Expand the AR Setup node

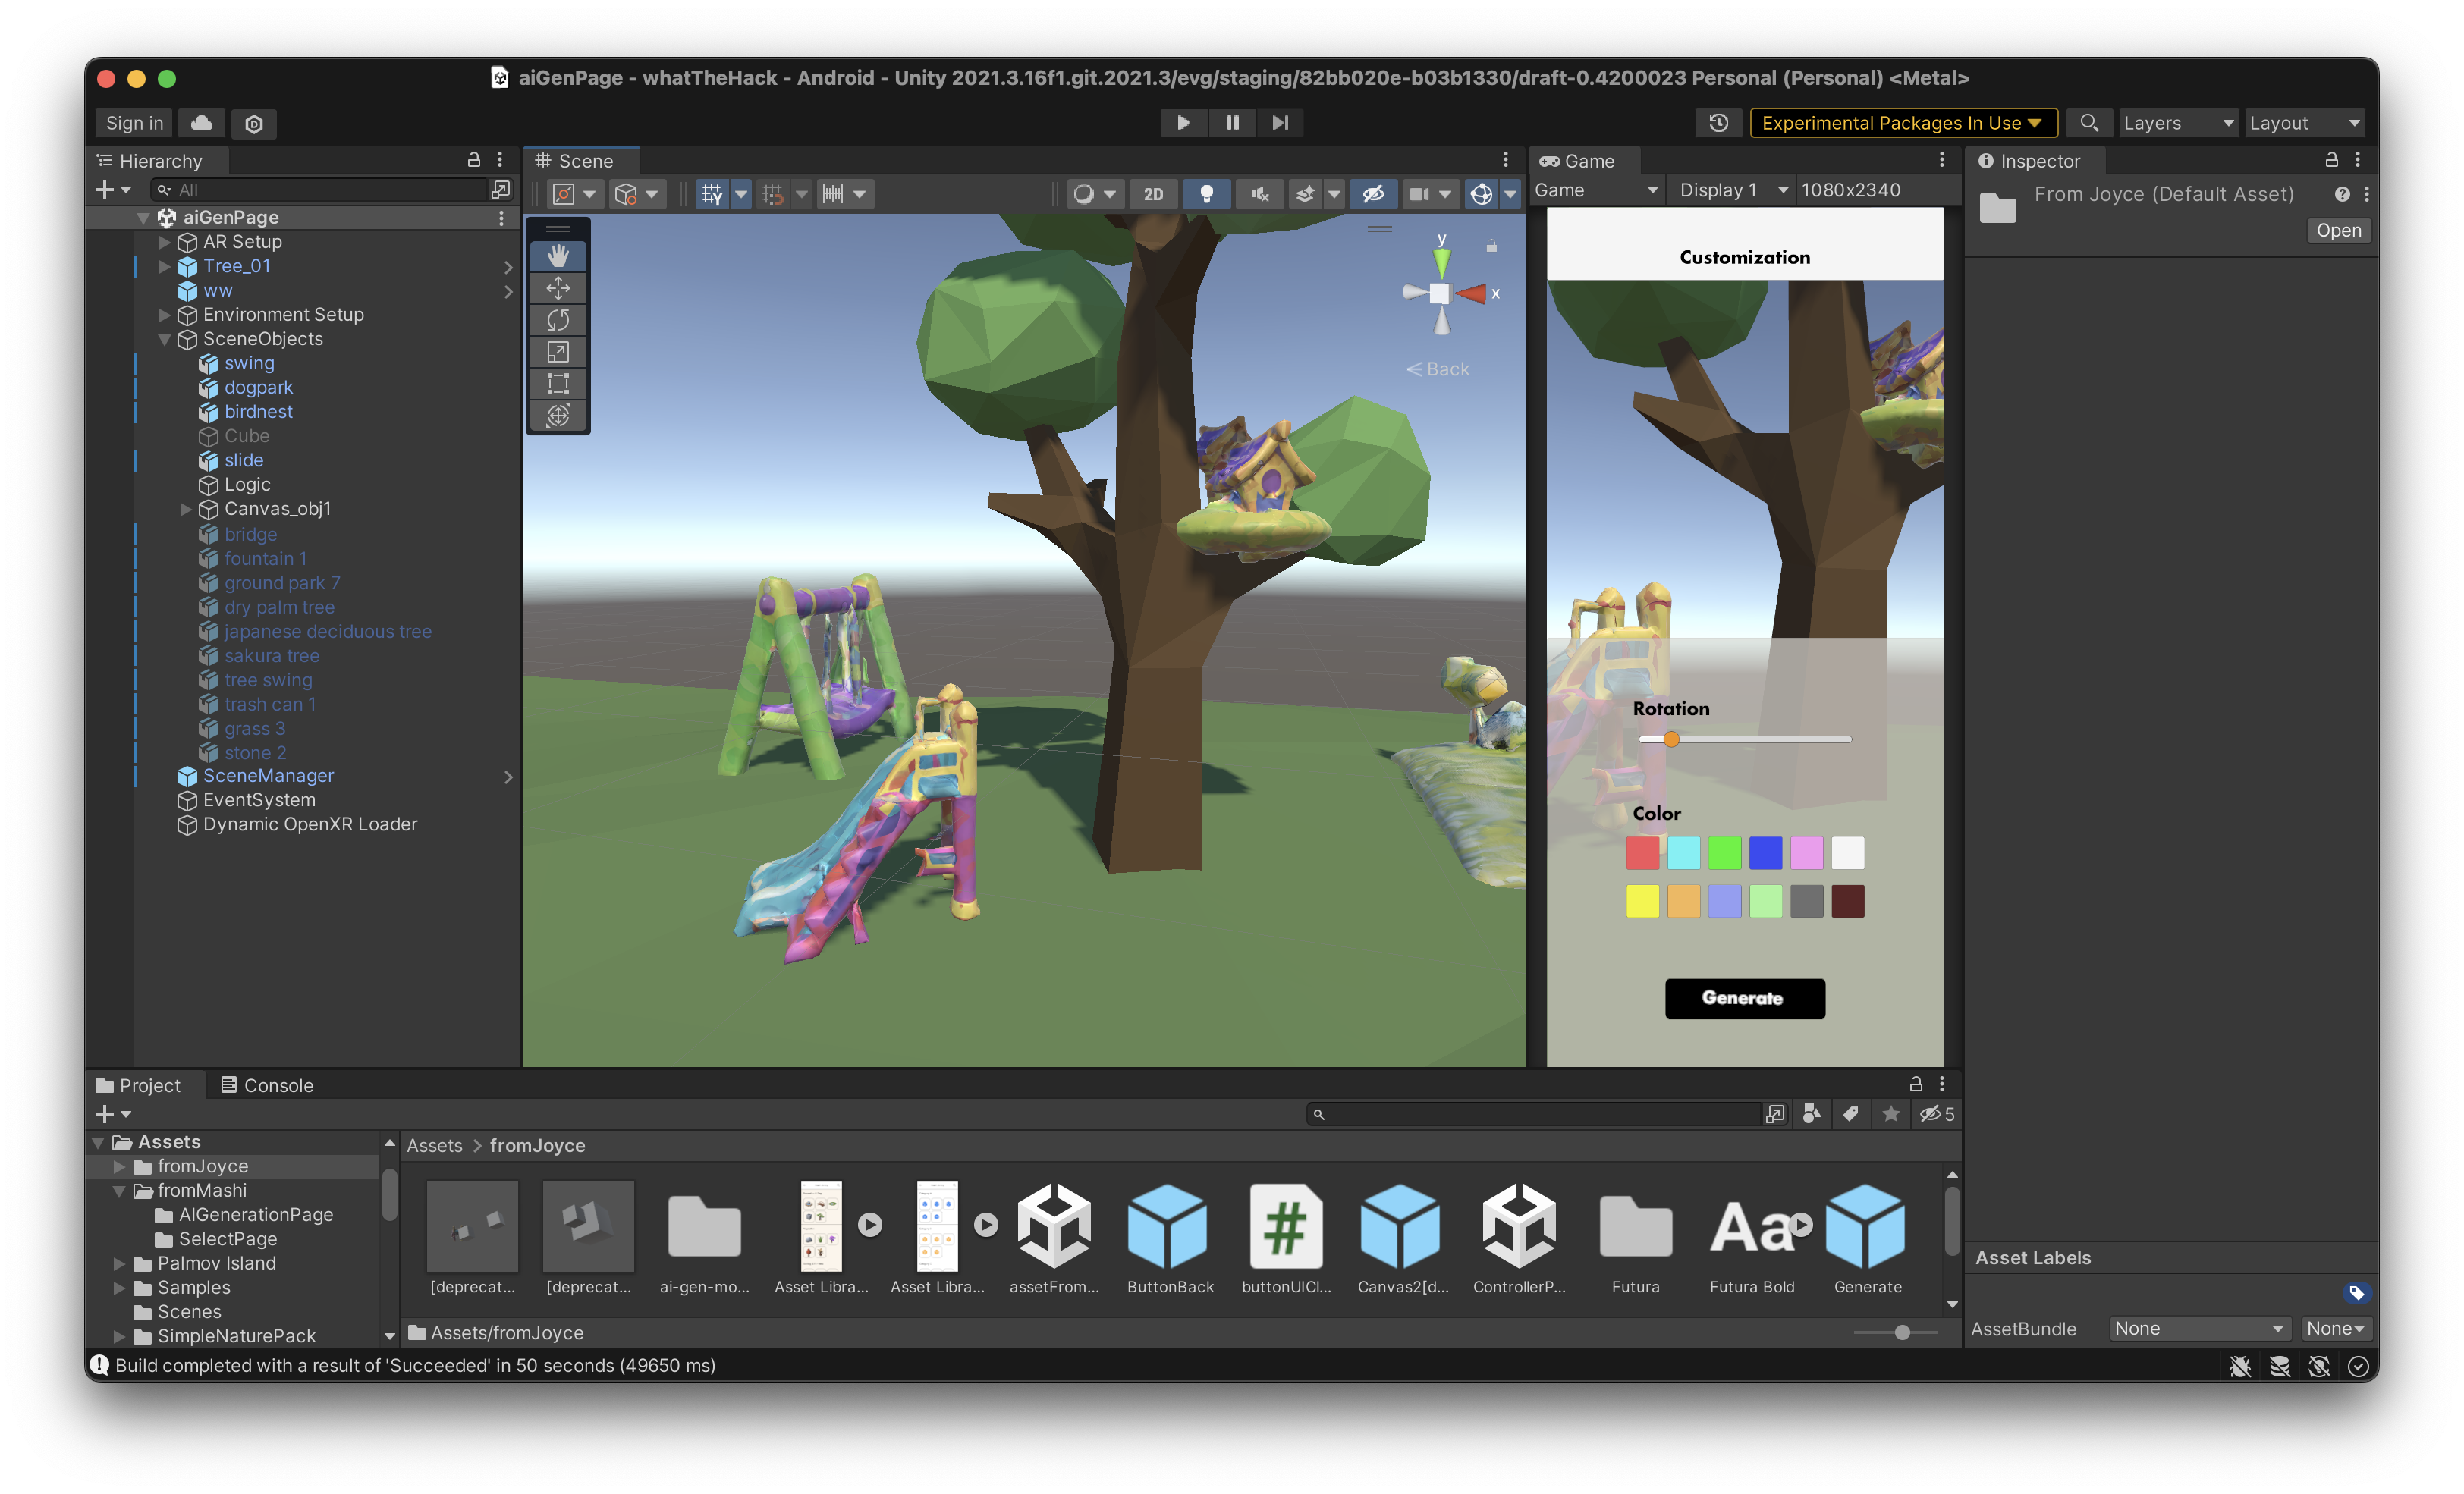(x=164, y=242)
